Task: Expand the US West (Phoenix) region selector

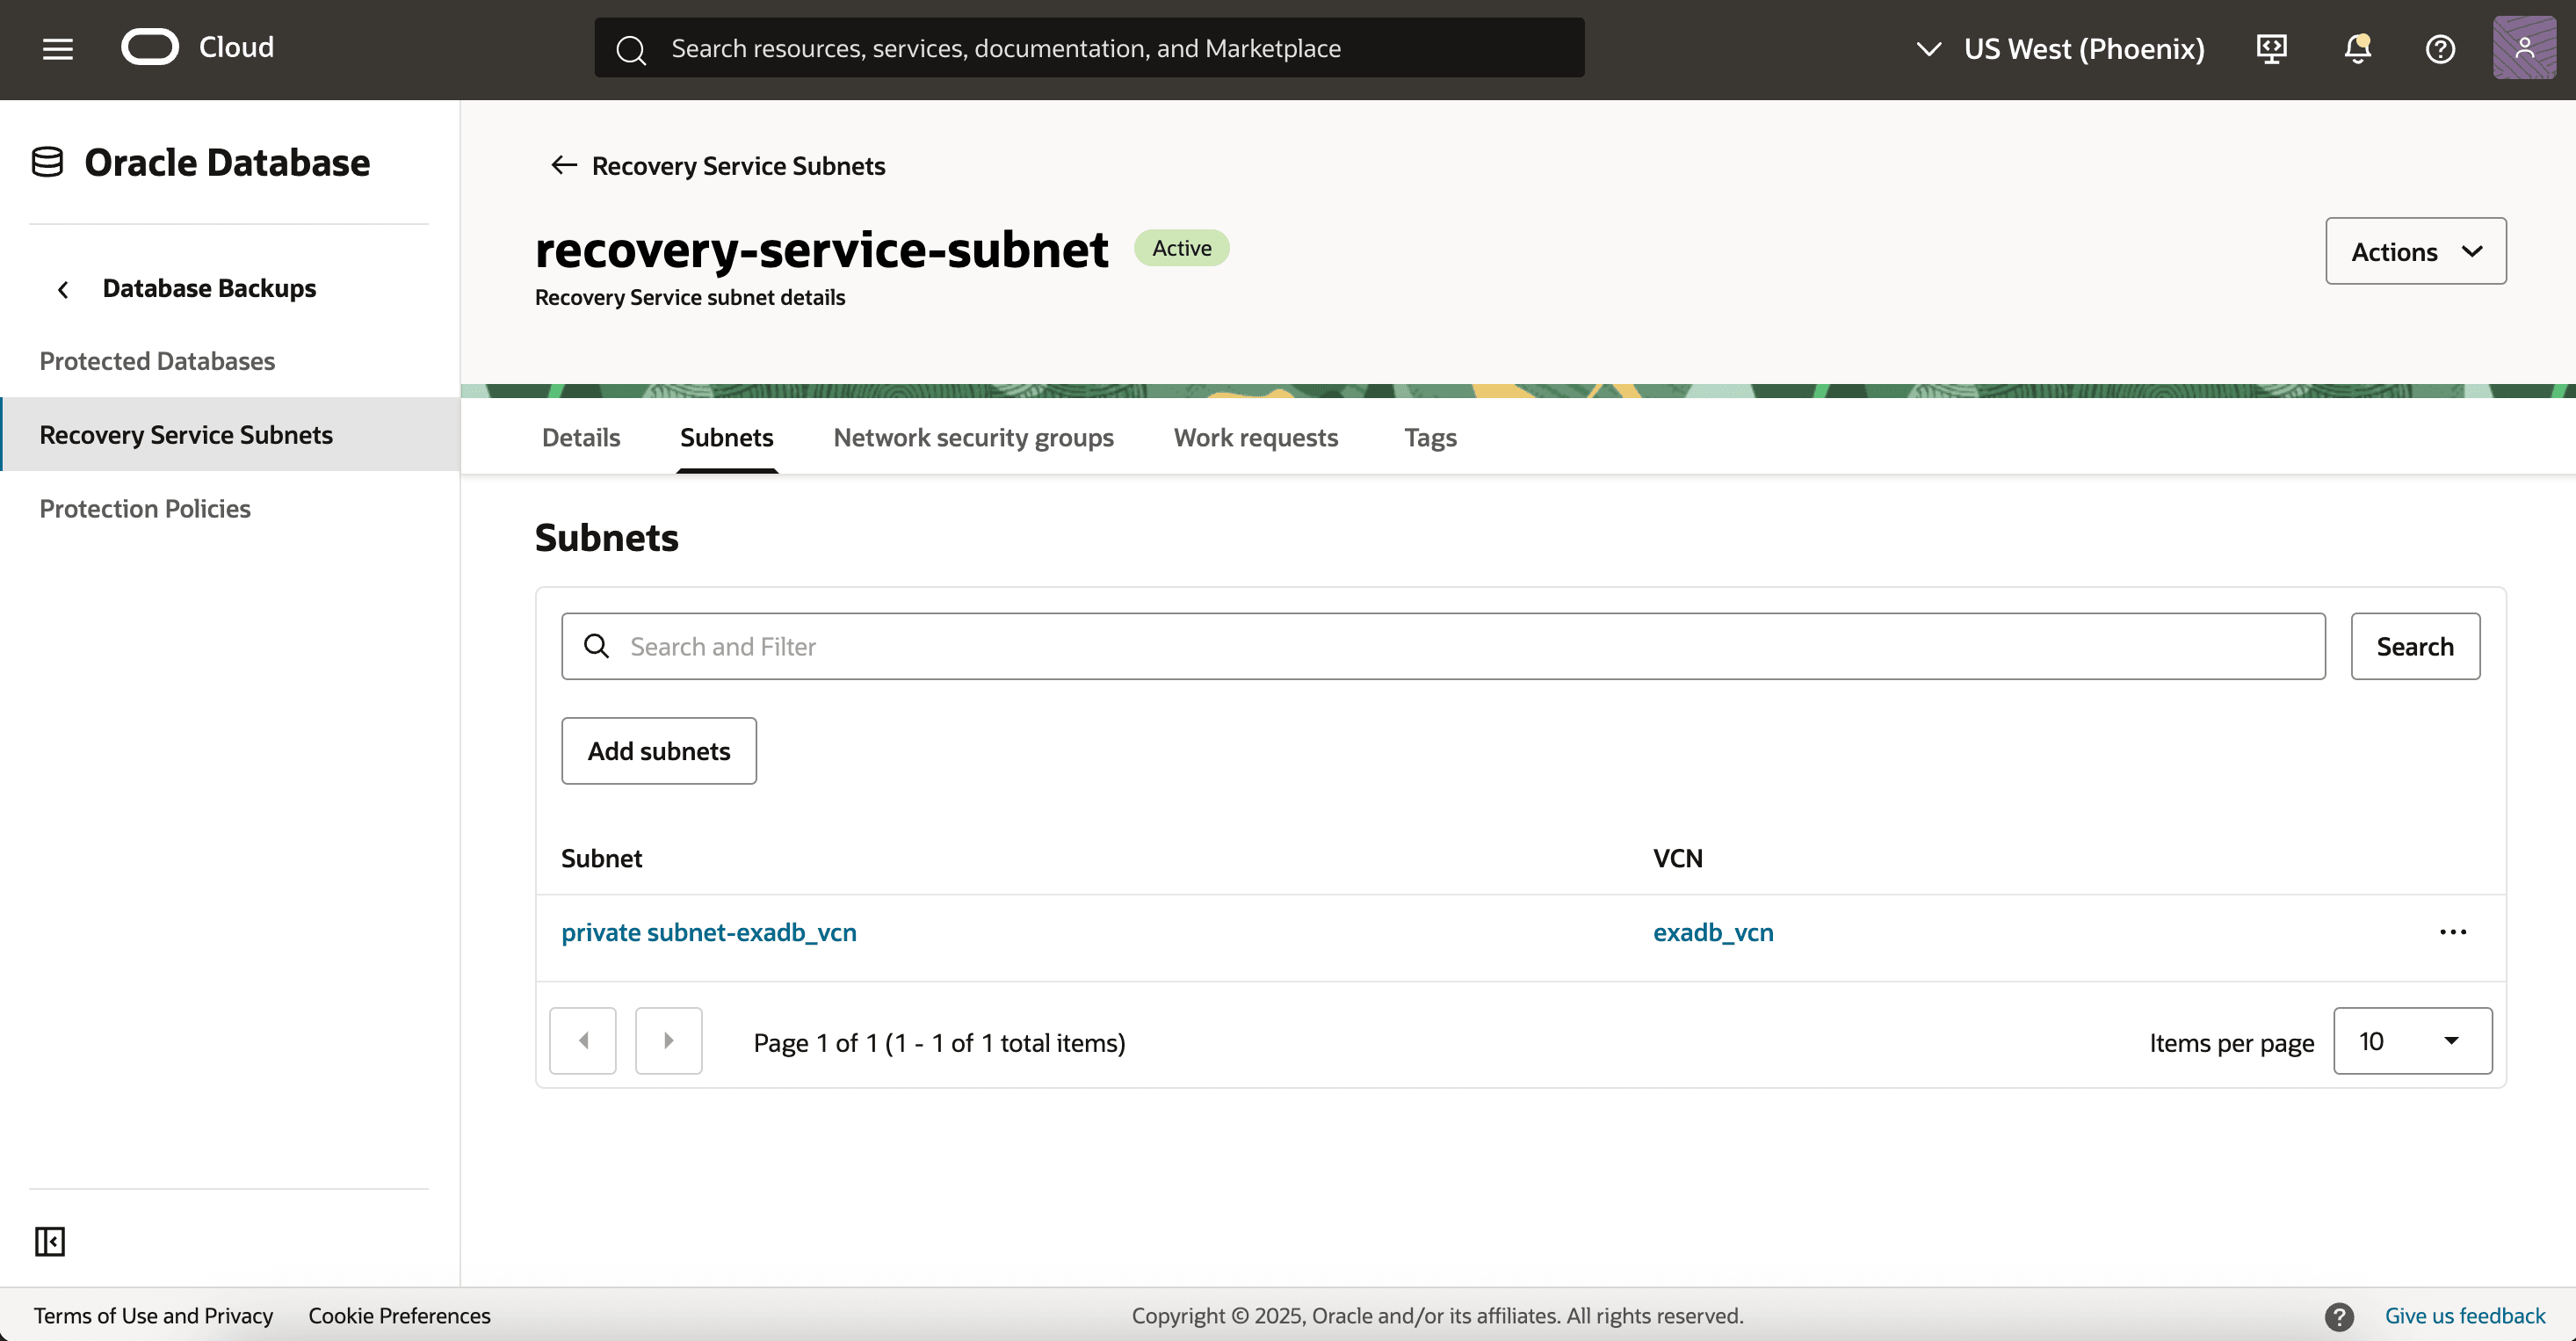Action: 2060,49
